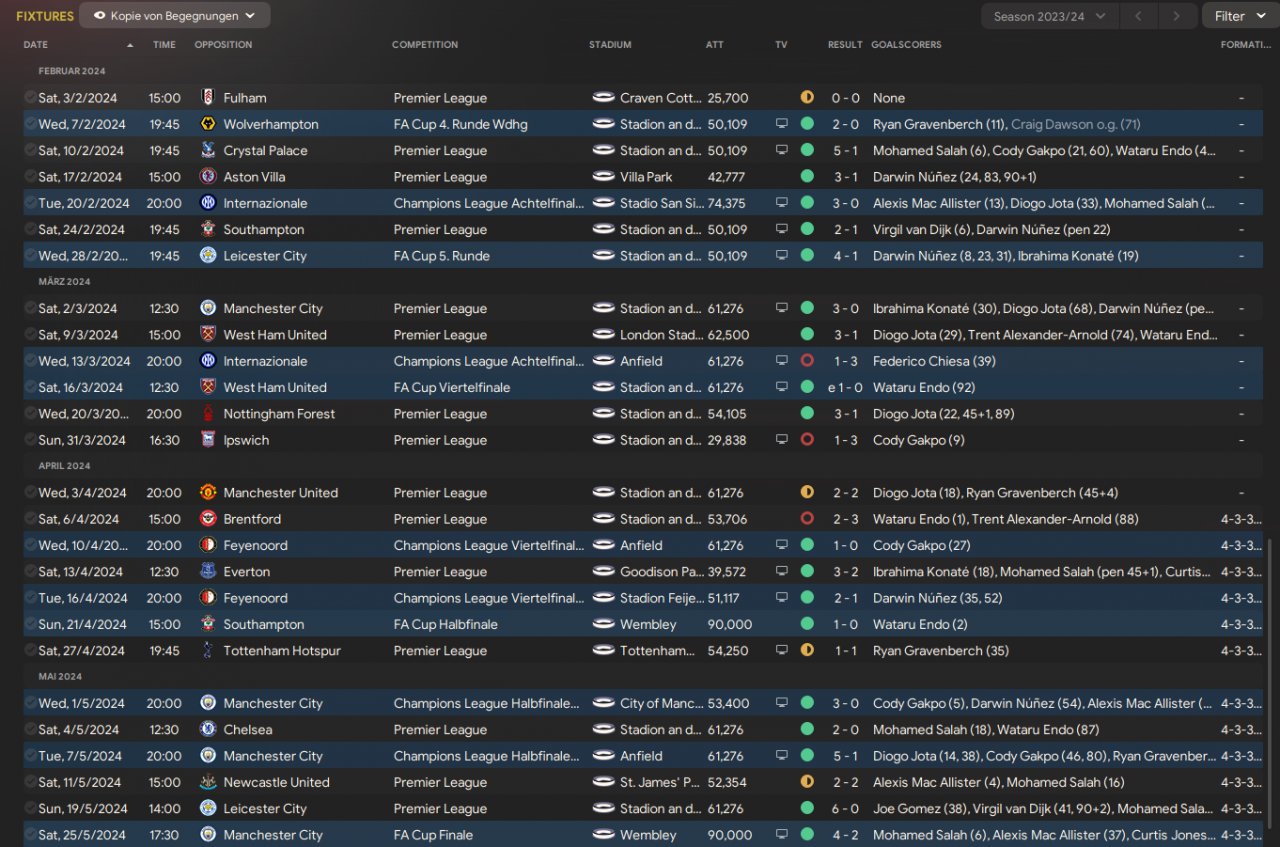Sort by the RESULT column header

pyautogui.click(x=845, y=45)
